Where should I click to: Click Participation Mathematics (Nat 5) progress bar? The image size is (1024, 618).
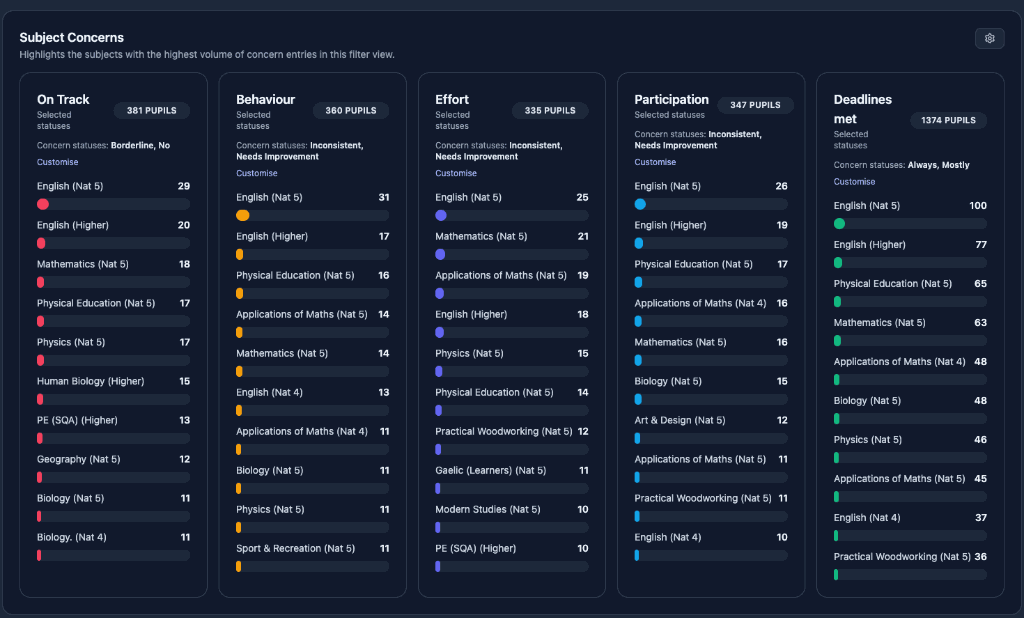point(711,361)
